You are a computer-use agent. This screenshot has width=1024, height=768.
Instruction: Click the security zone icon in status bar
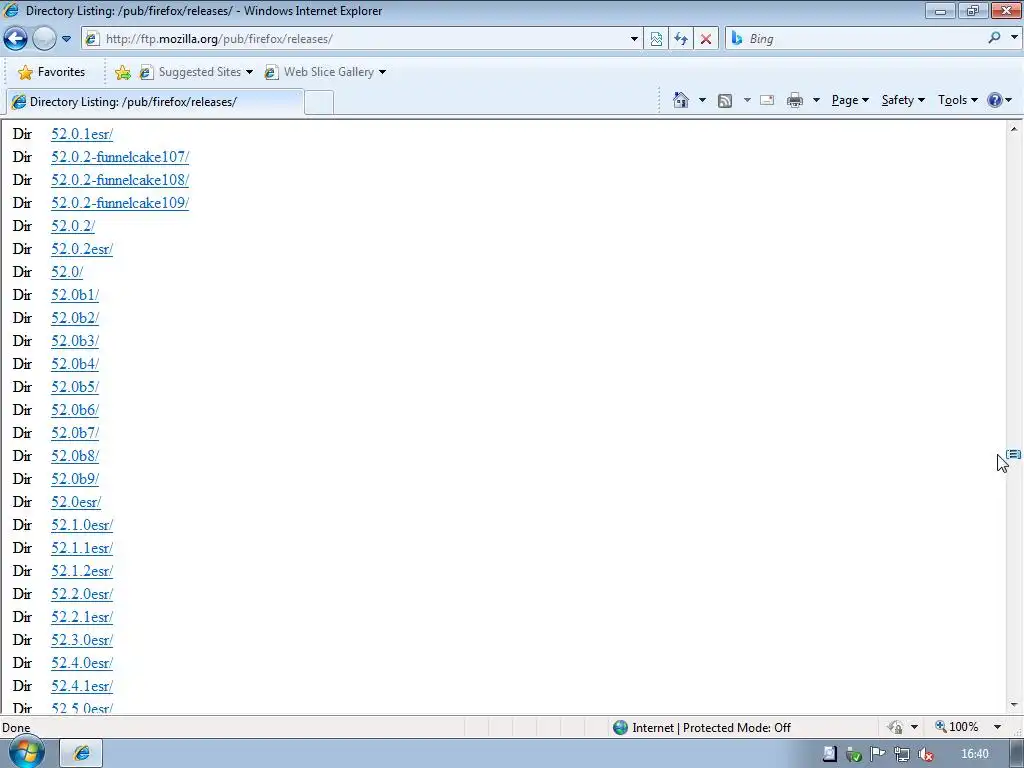[x=620, y=728]
